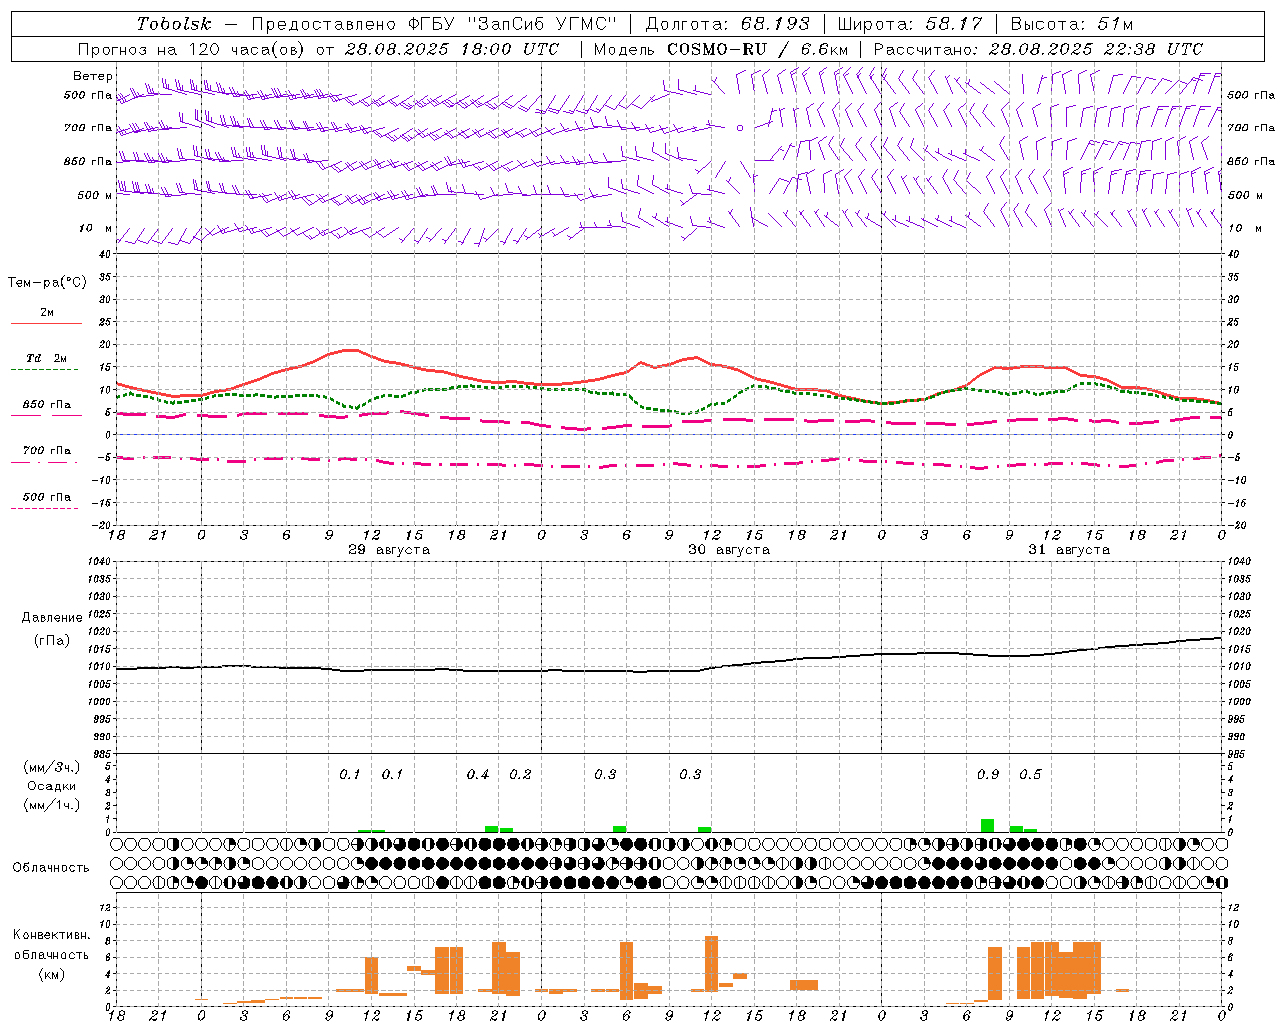Viewport: 1280px width, 1024px height.
Task: Click the Осадки panel label
Action: point(52,786)
